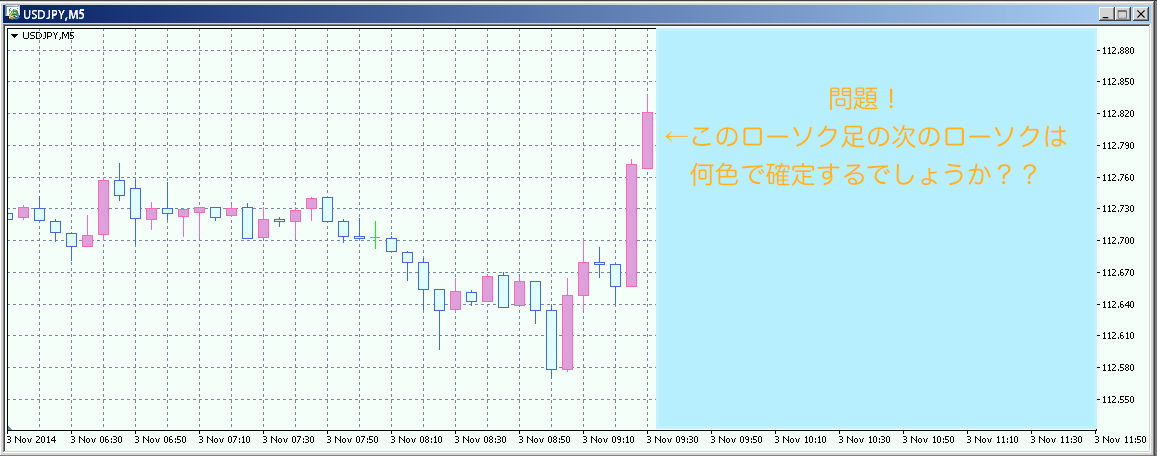
Task: Open the USDJPY,M5 dropdown triangle in the chart
Action: [14, 35]
